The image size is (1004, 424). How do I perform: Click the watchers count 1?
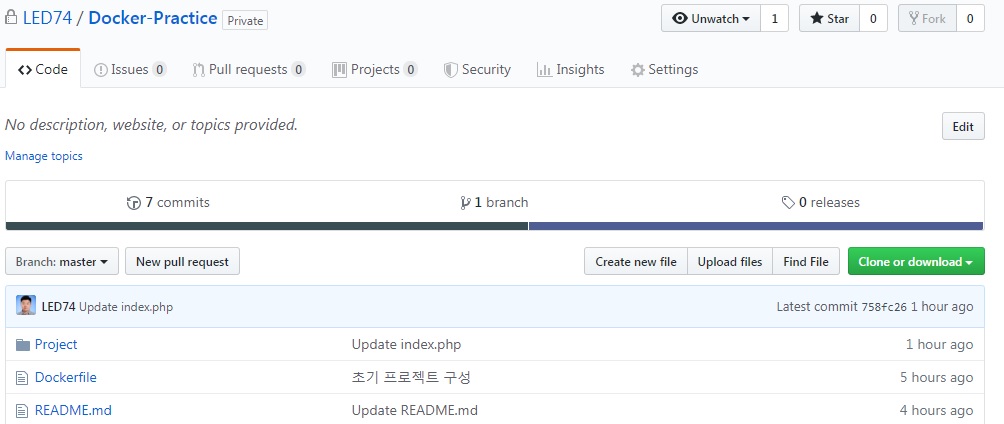pos(774,19)
